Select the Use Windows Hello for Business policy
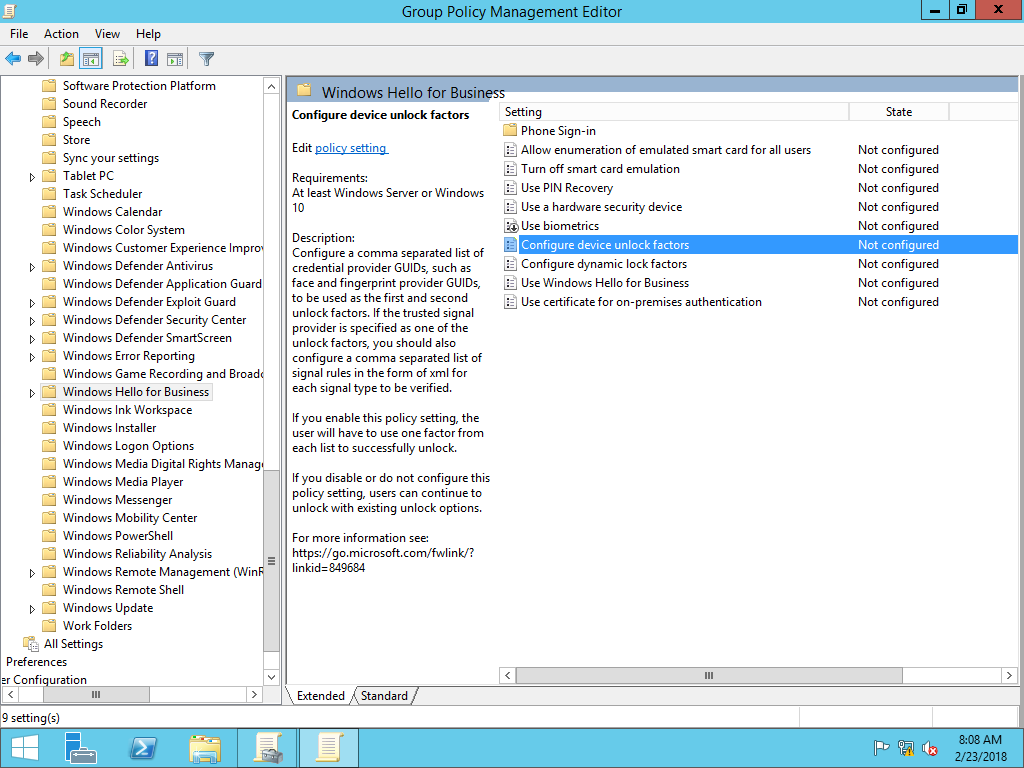The height and width of the screenshot is (768, 1024). click(605, 283)
